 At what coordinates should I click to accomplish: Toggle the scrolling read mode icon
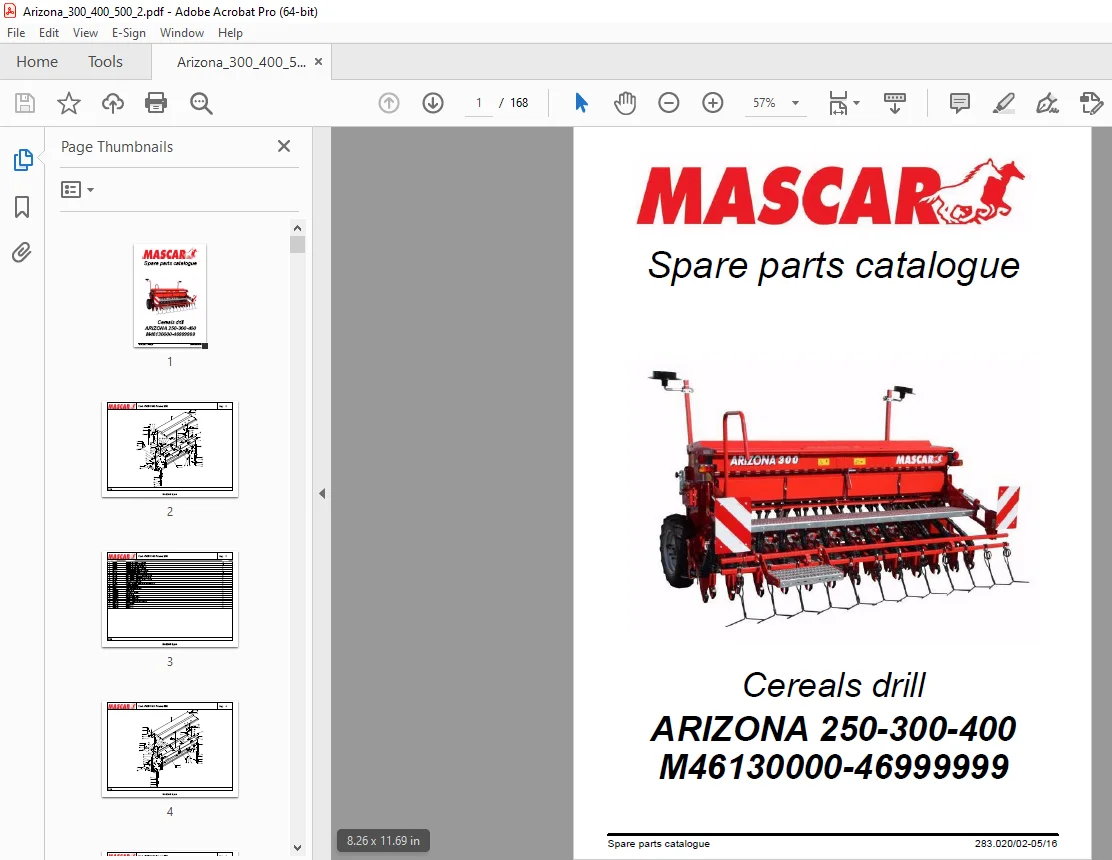(894, 103)
